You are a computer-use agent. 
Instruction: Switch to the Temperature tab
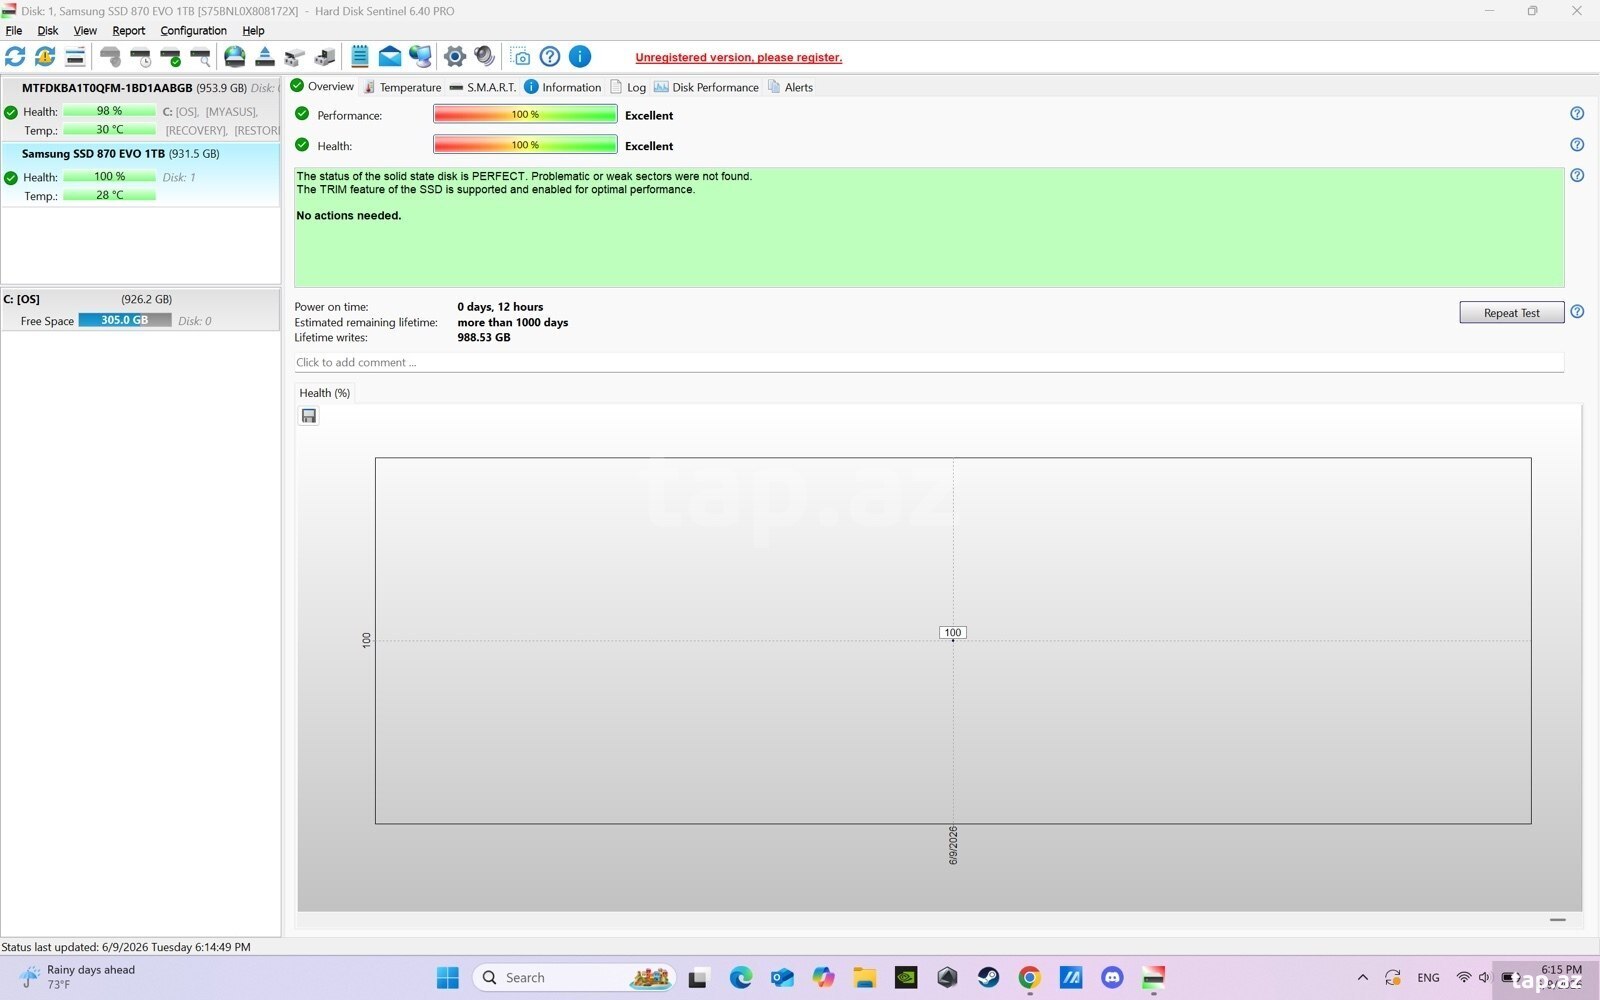click(402, 88)
